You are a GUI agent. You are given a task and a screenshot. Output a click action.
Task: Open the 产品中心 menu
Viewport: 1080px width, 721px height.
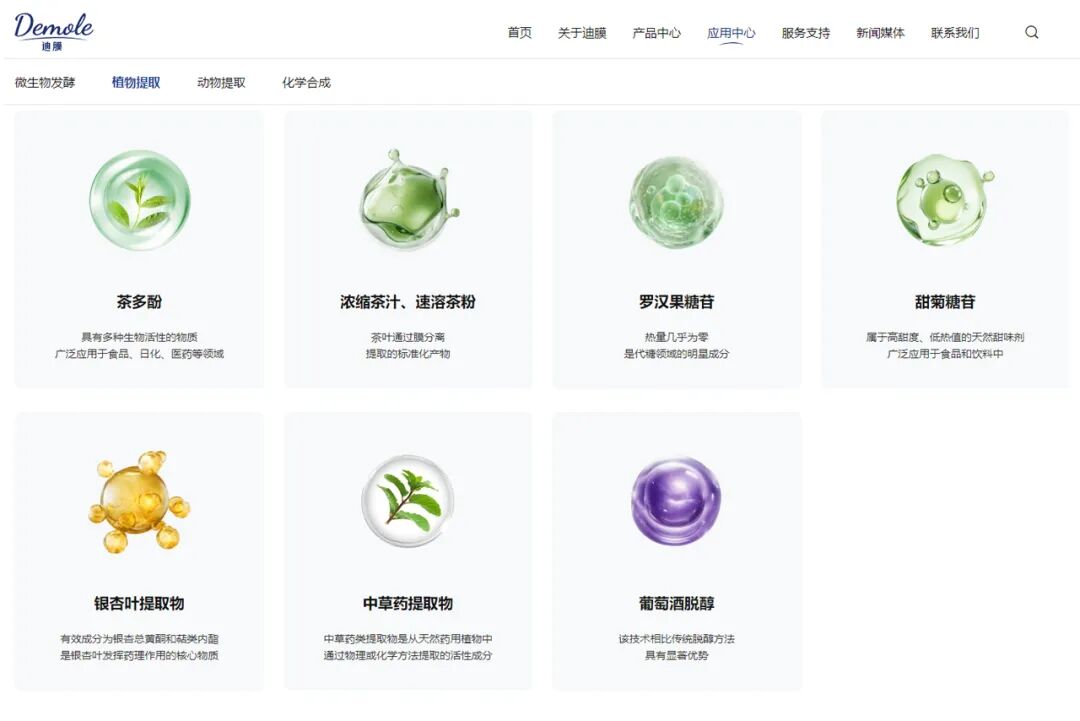click(656, 33)
